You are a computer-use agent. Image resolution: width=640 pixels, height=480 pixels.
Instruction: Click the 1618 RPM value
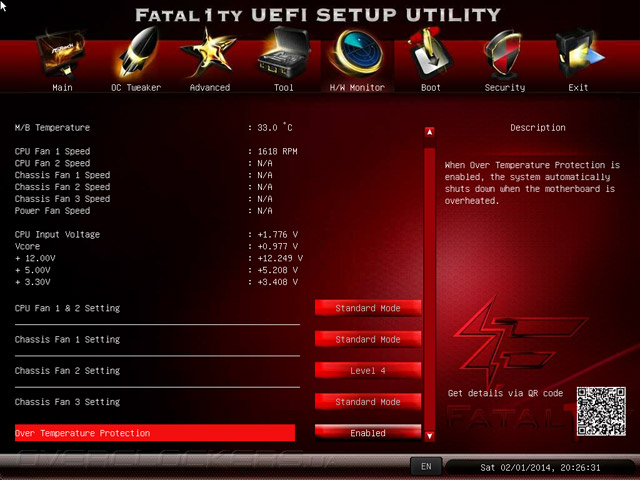coord(277,151)
